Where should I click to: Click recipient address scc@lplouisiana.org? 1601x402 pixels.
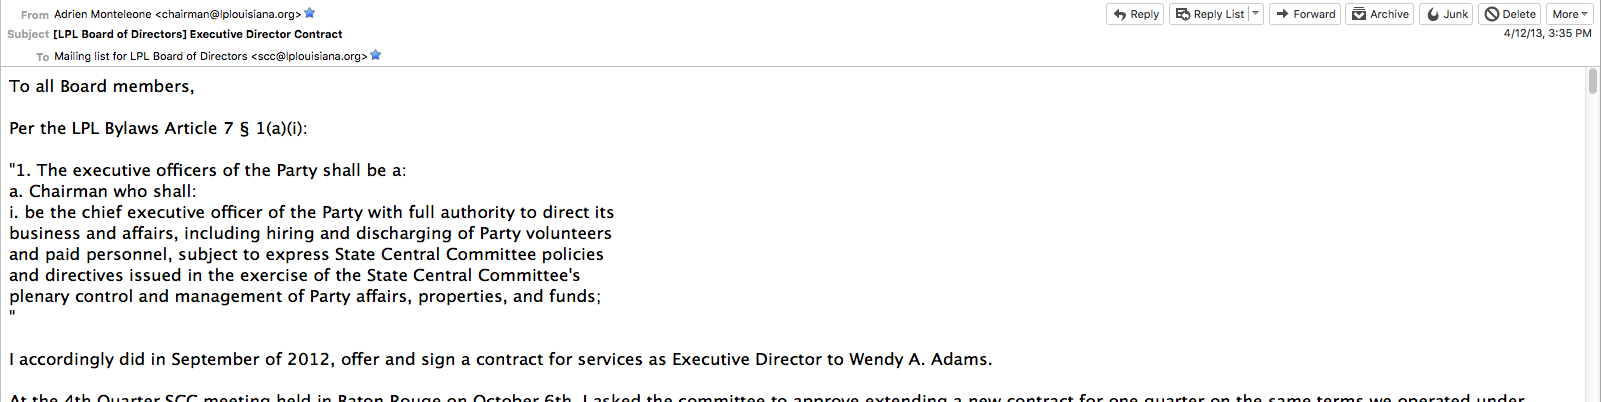[309, 56]
